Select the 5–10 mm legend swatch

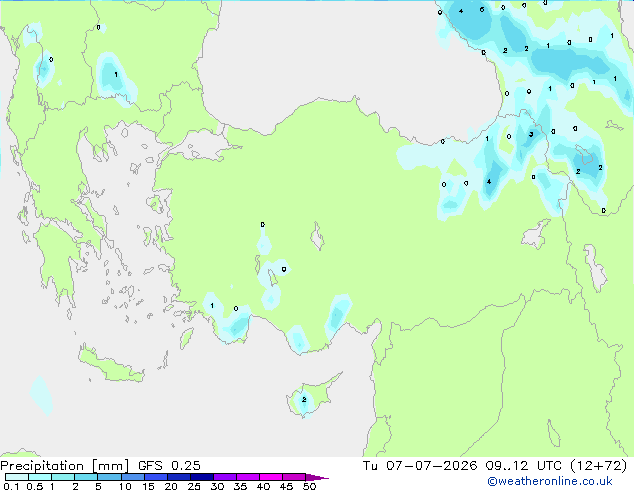pos(110,477)
